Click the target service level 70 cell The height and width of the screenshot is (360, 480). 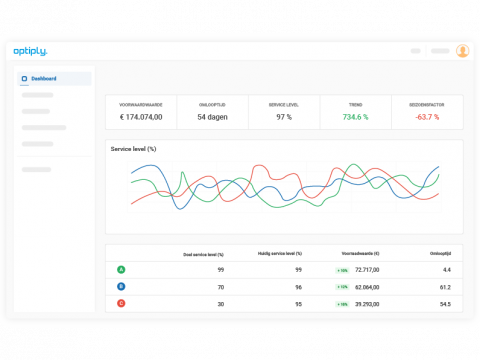[x=221, y=287]
